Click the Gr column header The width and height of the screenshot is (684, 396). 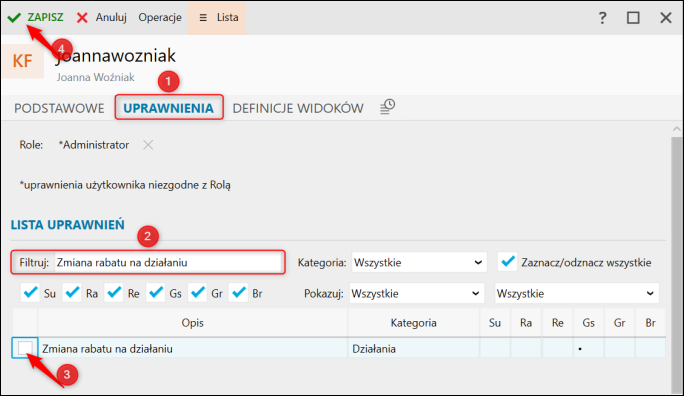tap(619, 323)
